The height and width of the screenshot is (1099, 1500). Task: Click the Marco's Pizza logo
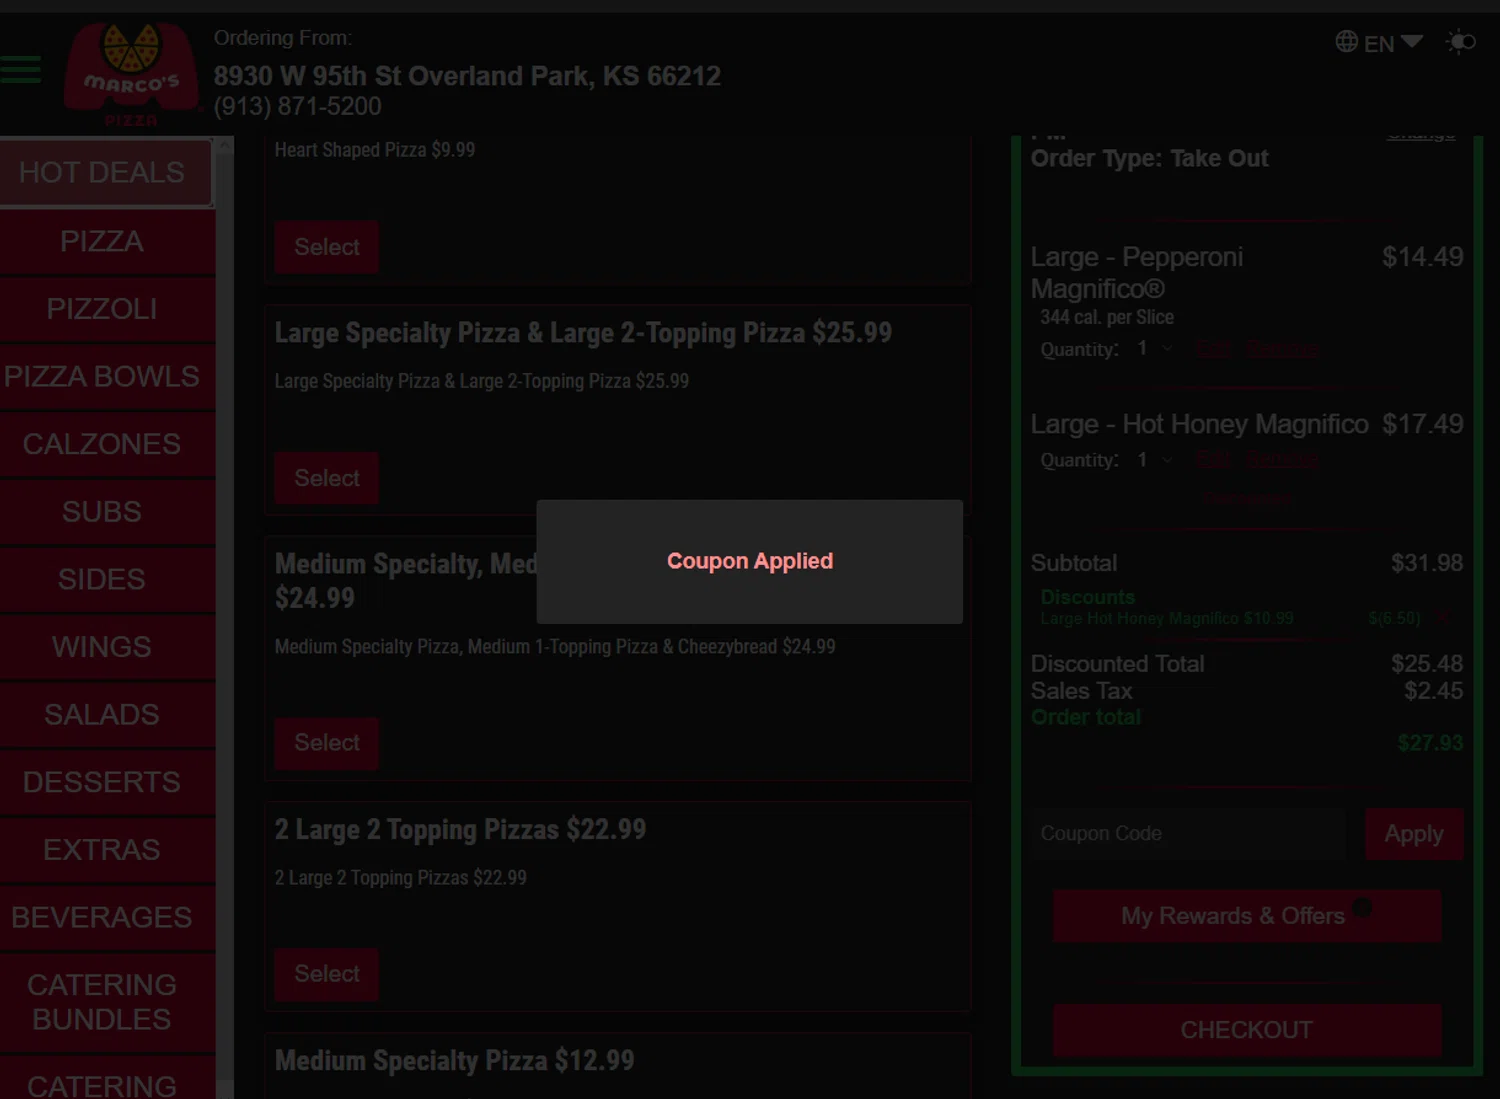click(x=131, y=74)
